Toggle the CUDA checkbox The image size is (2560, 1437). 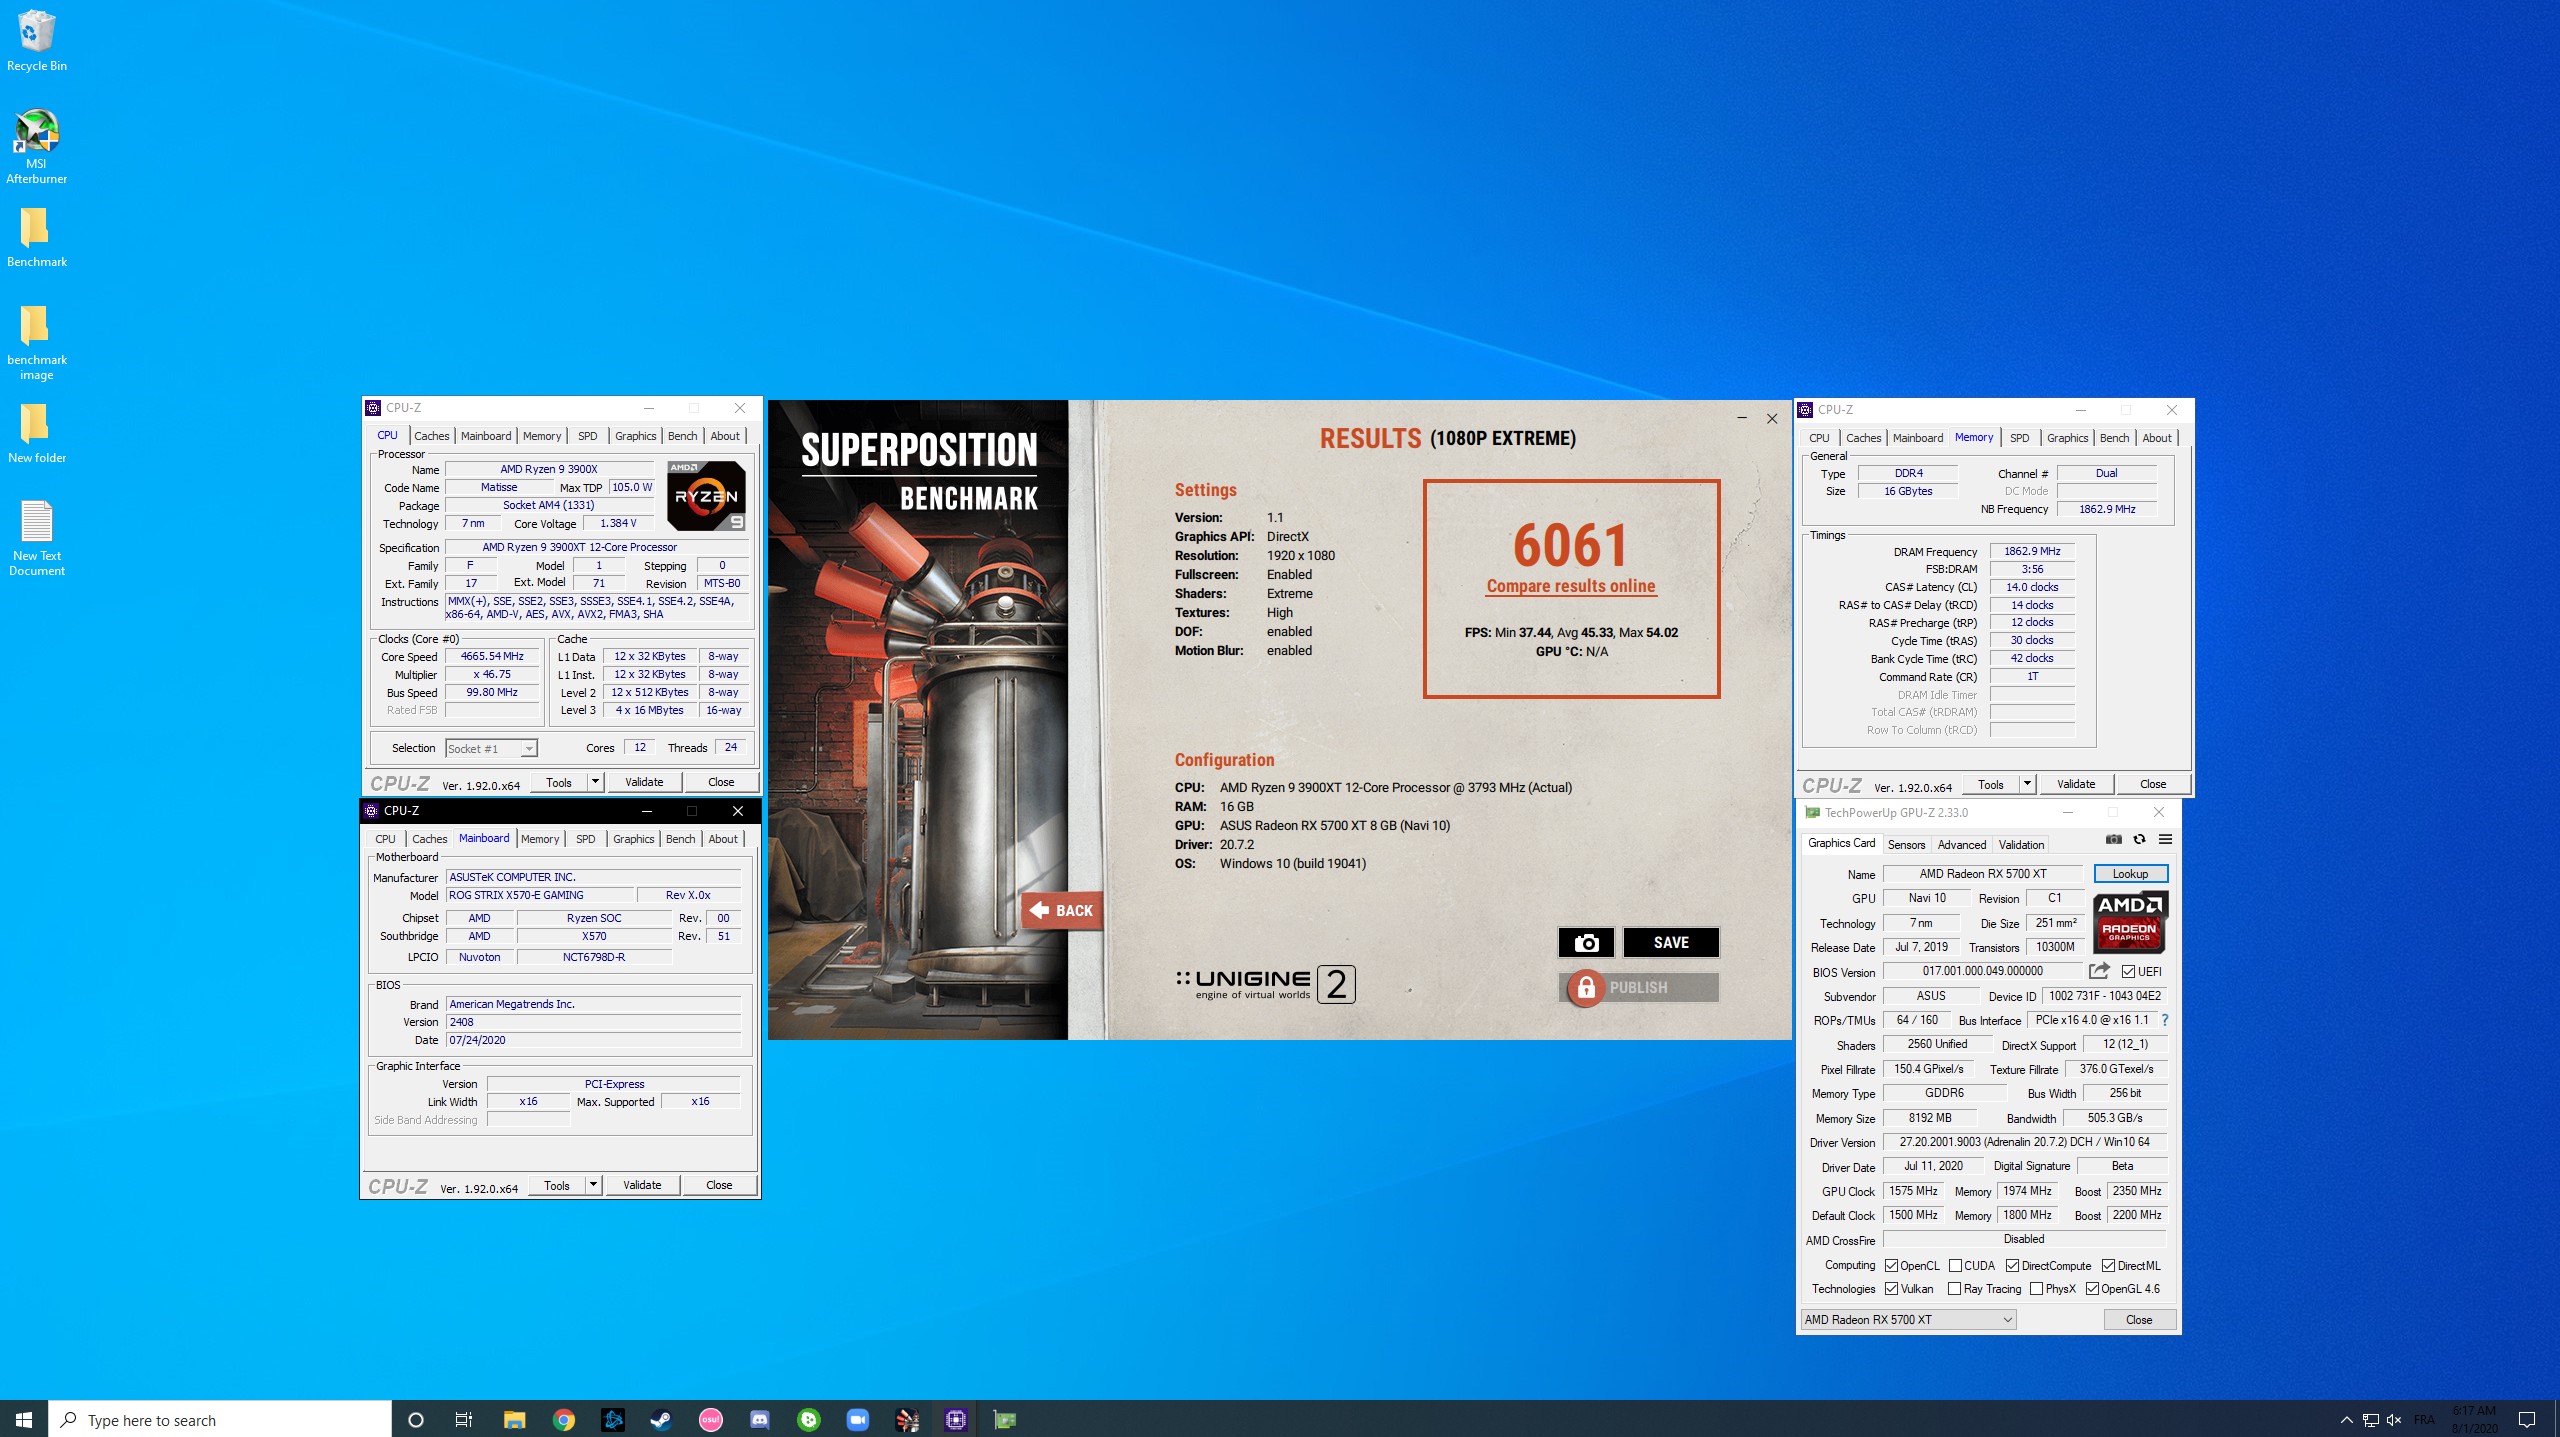point(1955,1266)
